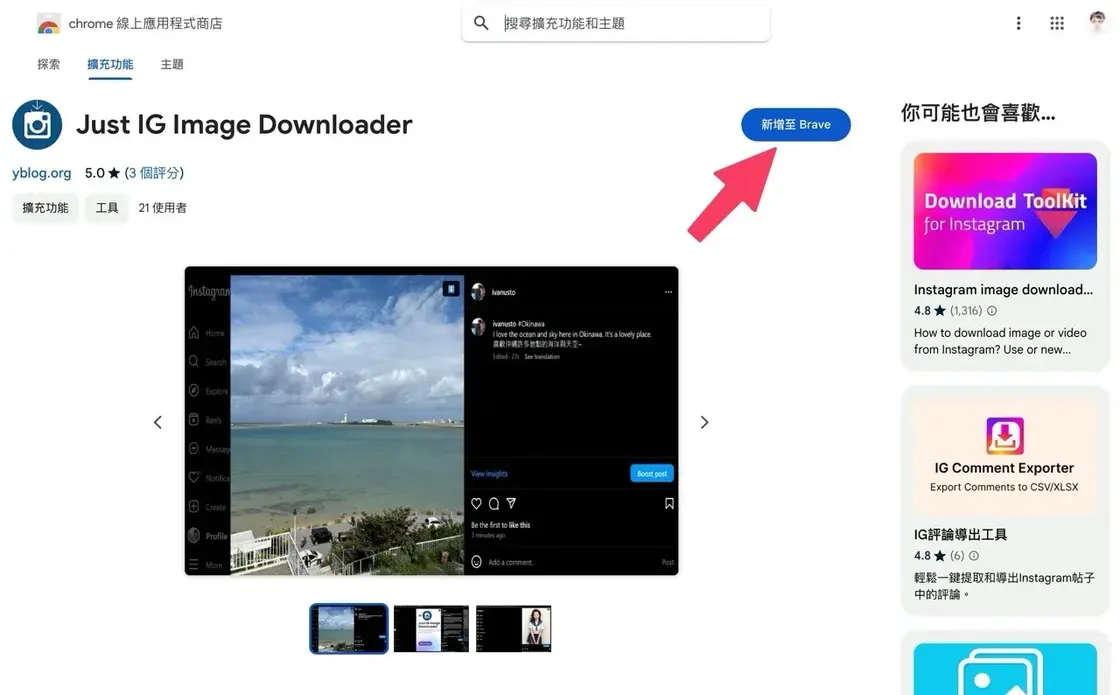
Task: Select the 擴充功能 tab
Action: (110, 64)
